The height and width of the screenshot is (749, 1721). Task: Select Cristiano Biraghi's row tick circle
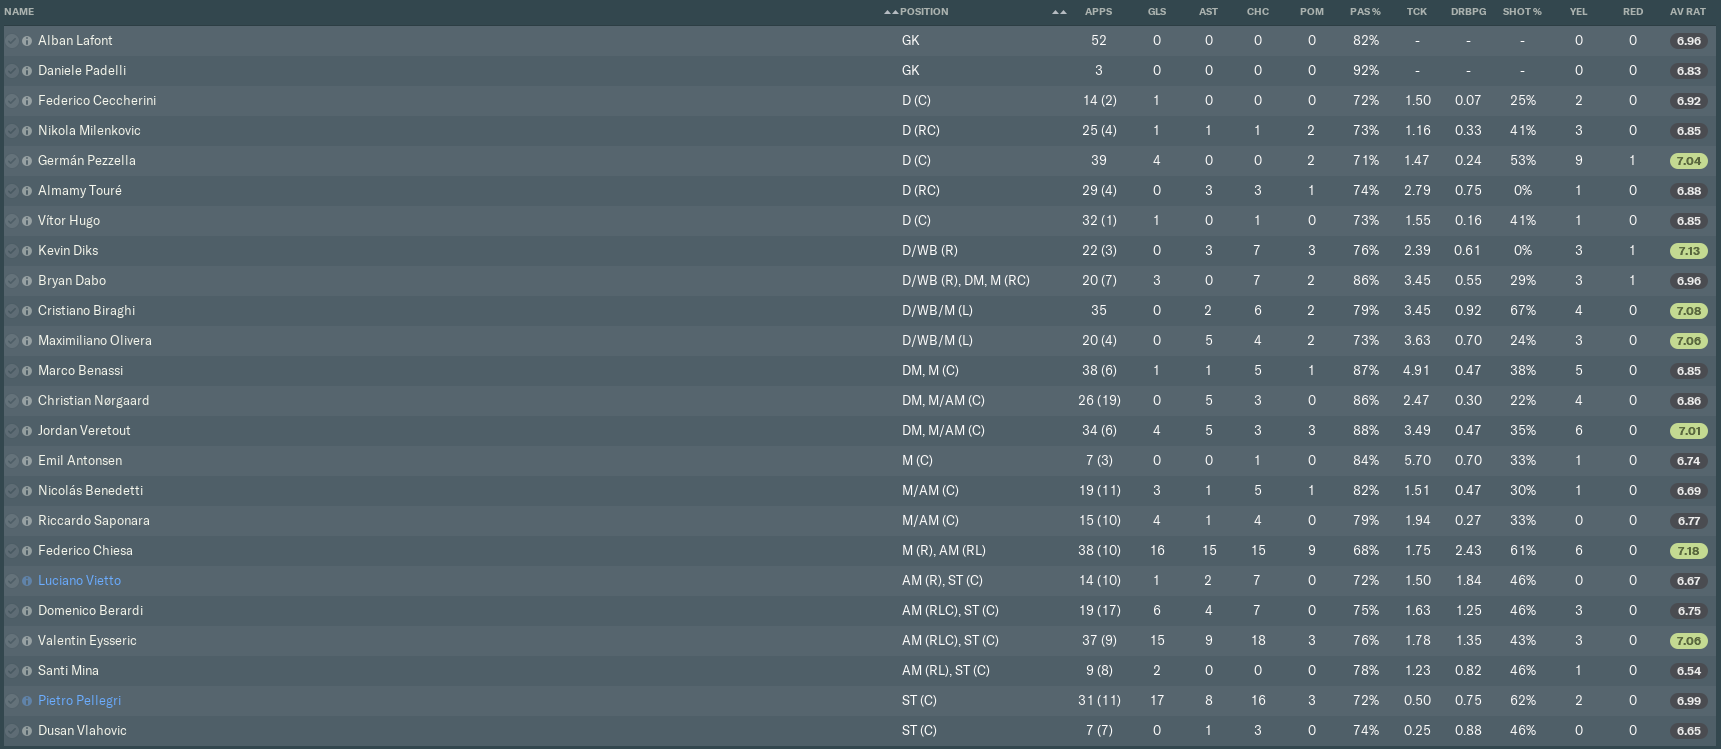(12, 311)
